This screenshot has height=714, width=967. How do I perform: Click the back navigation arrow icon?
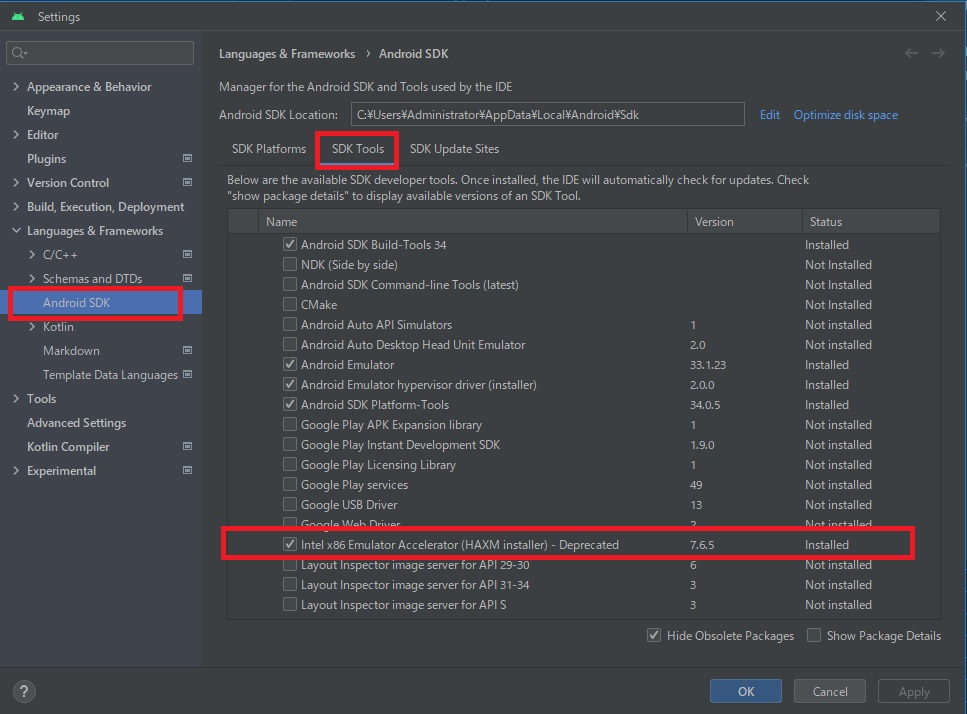911,53
